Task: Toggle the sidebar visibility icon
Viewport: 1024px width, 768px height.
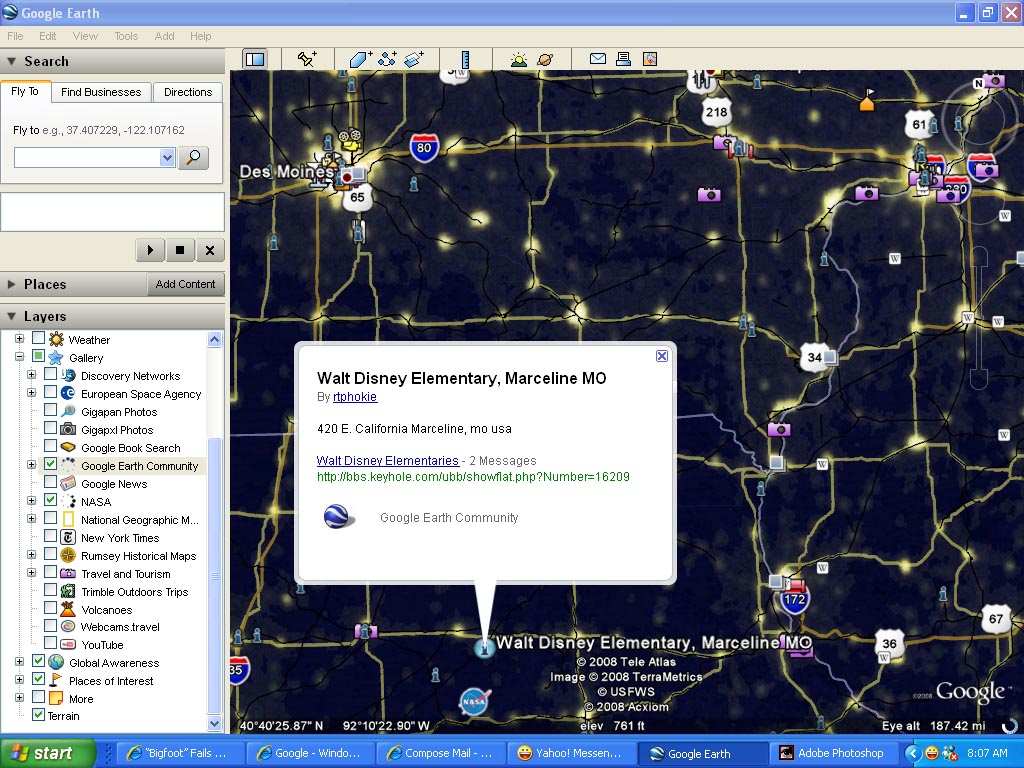Action: pos(255,59)
